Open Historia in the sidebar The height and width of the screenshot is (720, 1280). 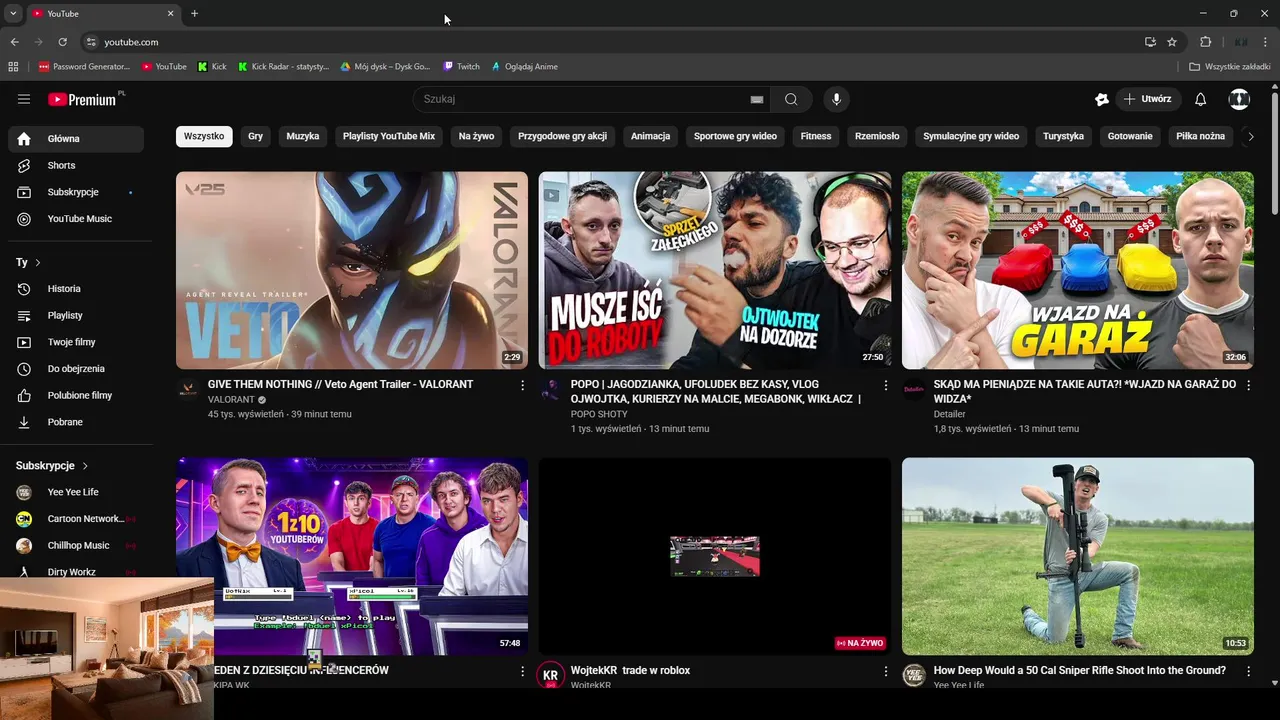(76, 289)
